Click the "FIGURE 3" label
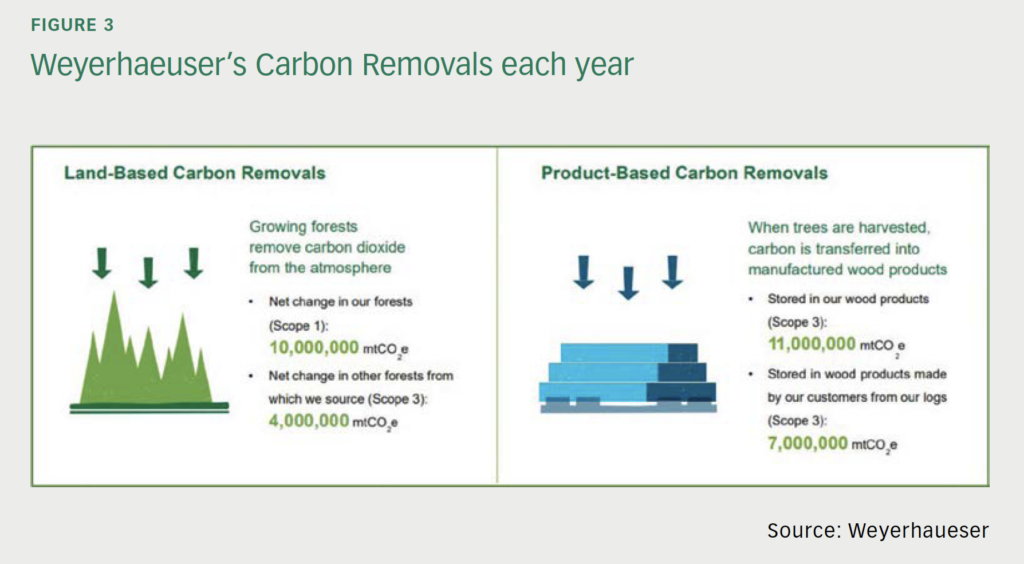Viewport: 1024px width, 564px height. click(72, 25)
